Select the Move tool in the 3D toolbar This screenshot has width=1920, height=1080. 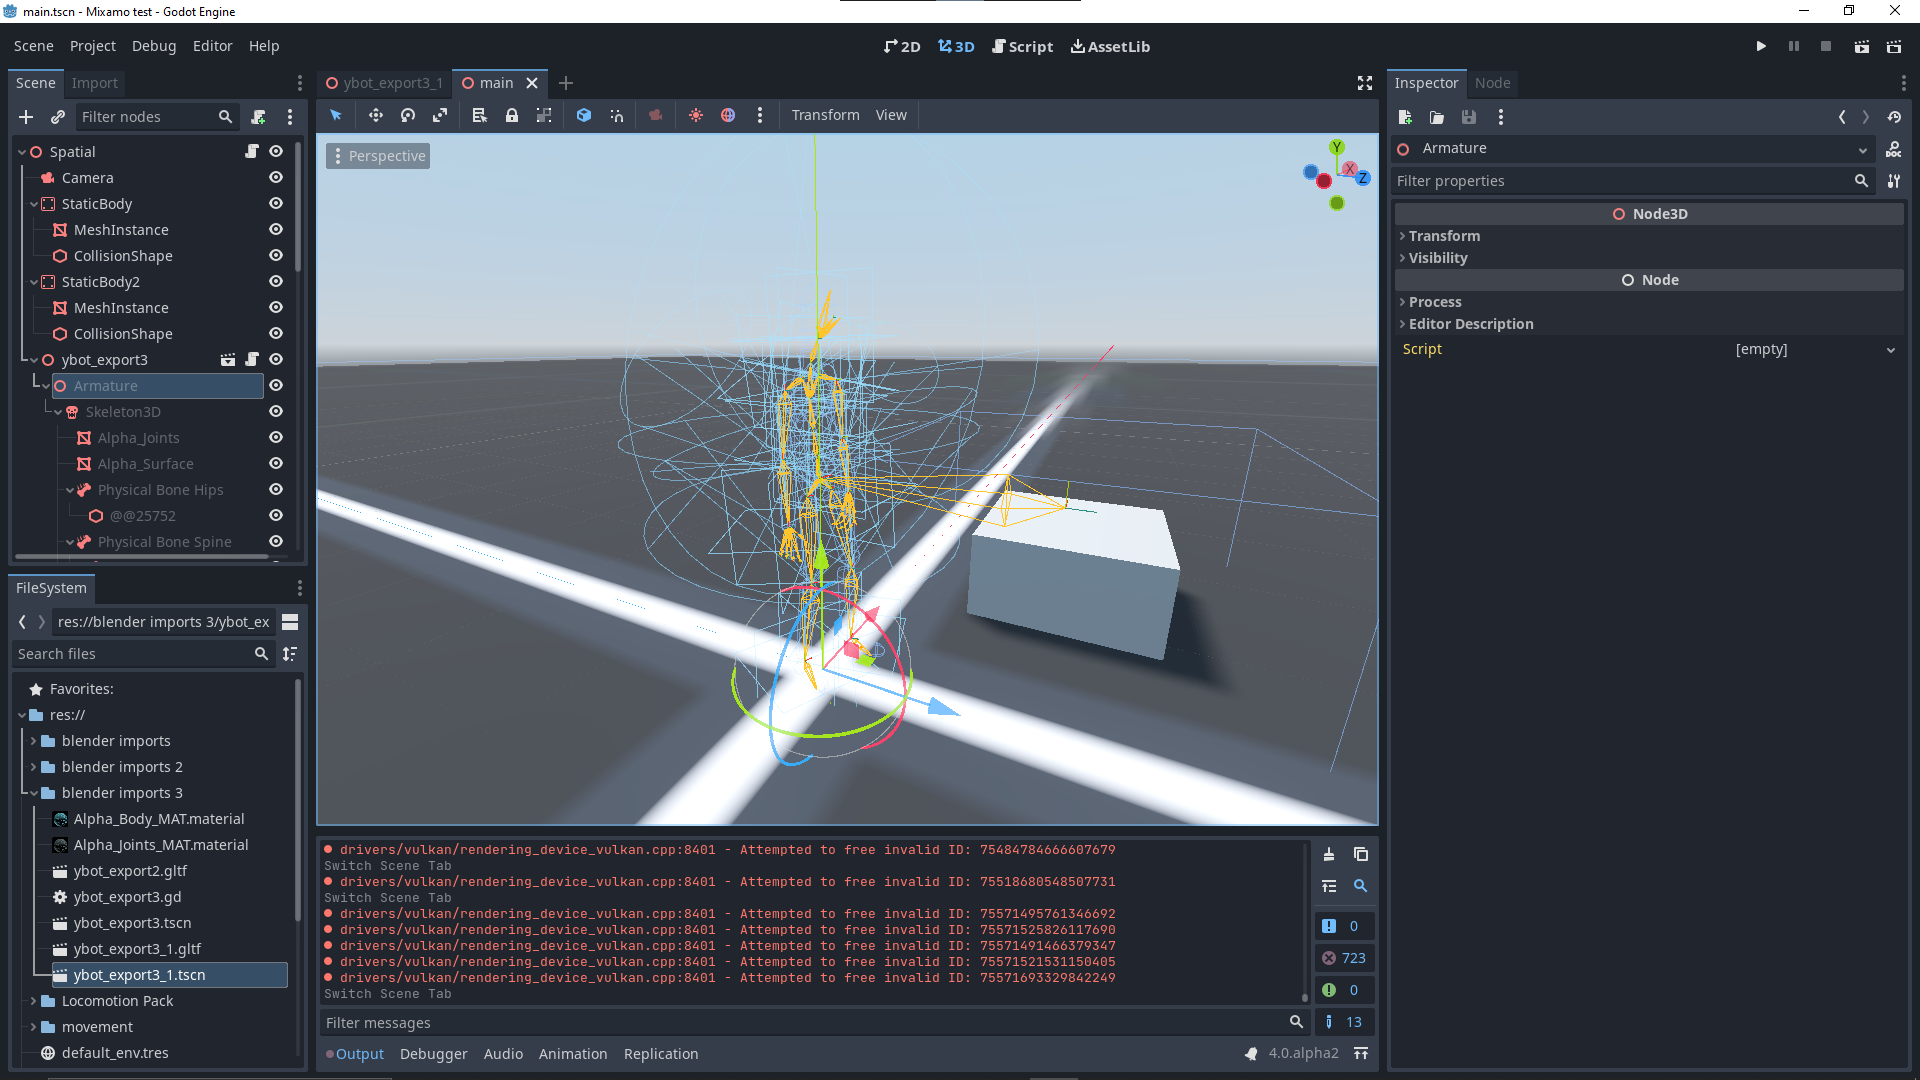click(375, 115)
